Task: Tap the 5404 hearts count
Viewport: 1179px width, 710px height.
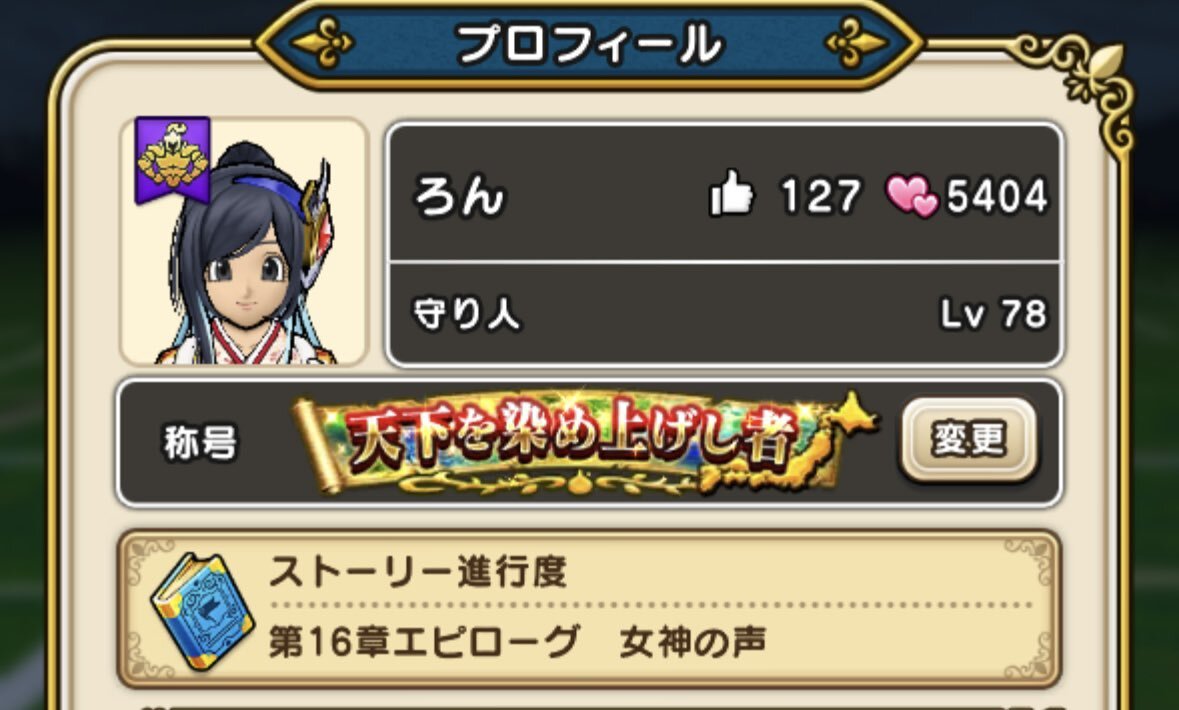Action: click(x=997, y=196)
